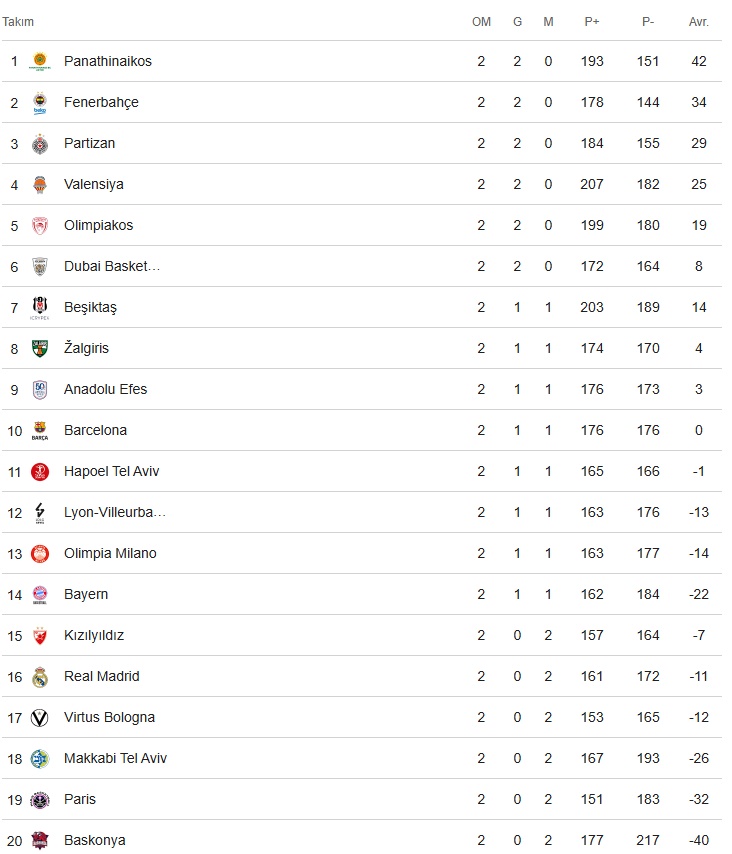Open the Kızılyıldız team link
The height and width of the screenshot is (854, 732).
[94, 636]
